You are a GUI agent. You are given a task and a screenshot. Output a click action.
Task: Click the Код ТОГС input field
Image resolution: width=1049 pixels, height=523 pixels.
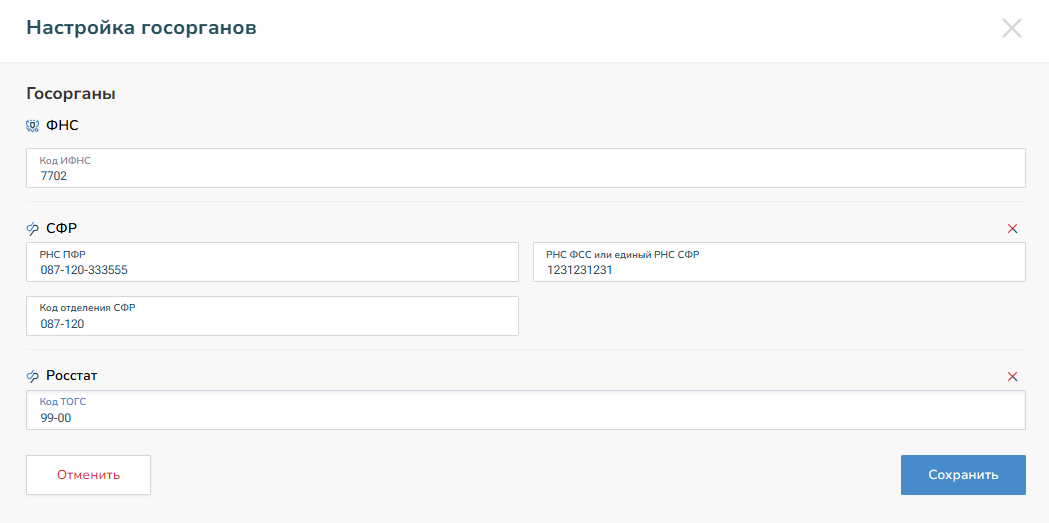(x=526, y=410)
